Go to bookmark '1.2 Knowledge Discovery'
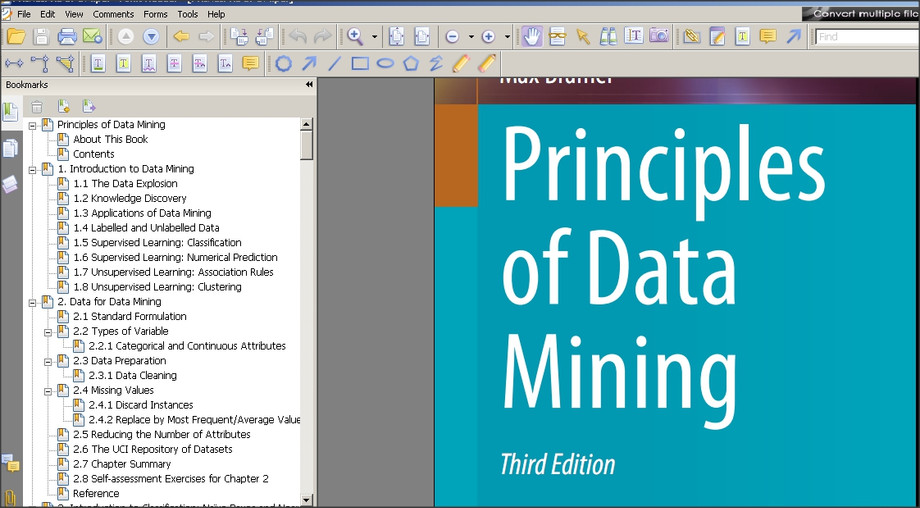 coord(129,198)
